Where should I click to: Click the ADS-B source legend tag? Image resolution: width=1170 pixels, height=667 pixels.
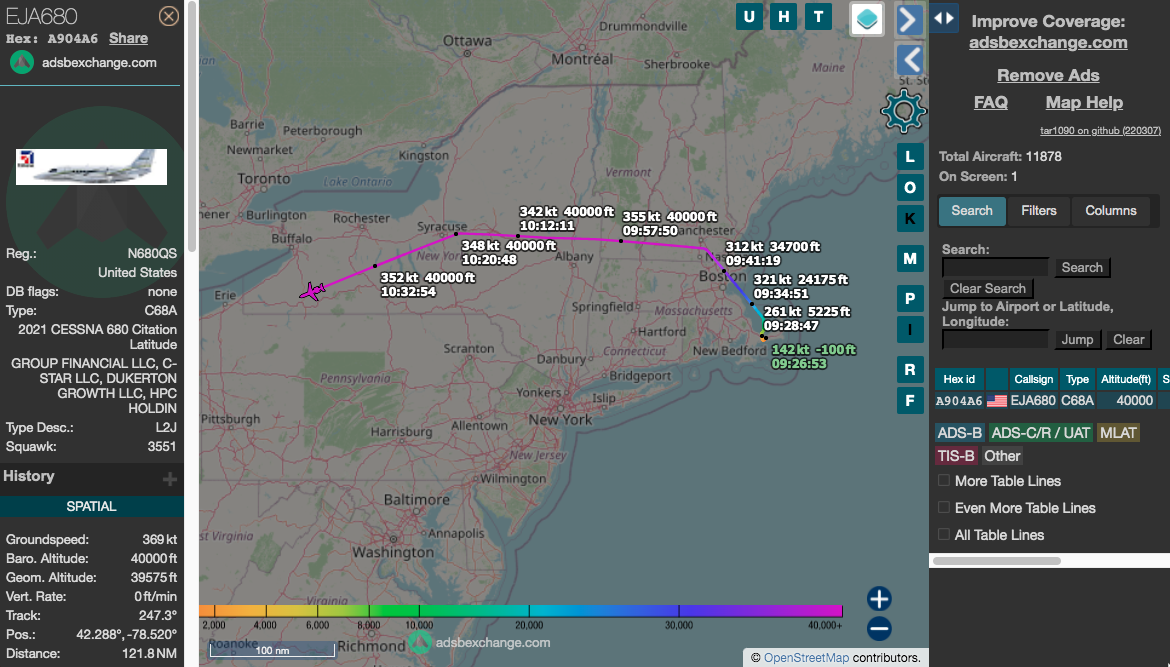pyautogui.click(x=960, y=433)
